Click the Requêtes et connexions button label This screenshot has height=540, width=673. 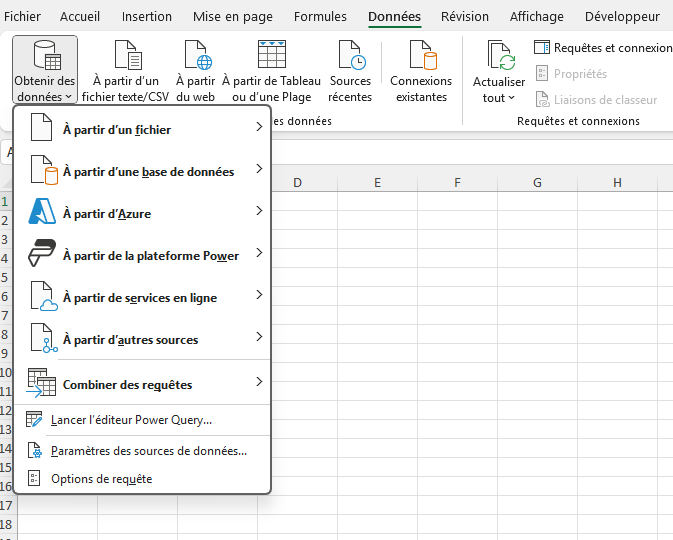pyautogui.click(x=612, y=48)
